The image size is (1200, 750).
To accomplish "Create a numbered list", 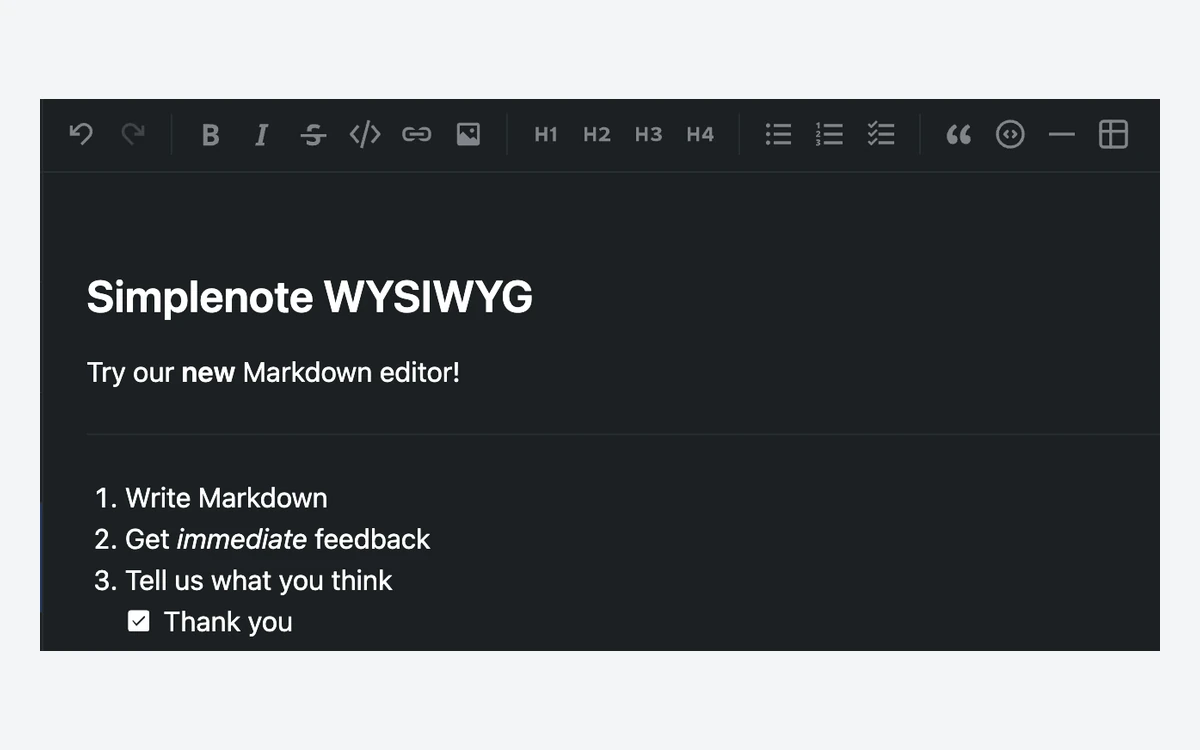I will [829, 134].
